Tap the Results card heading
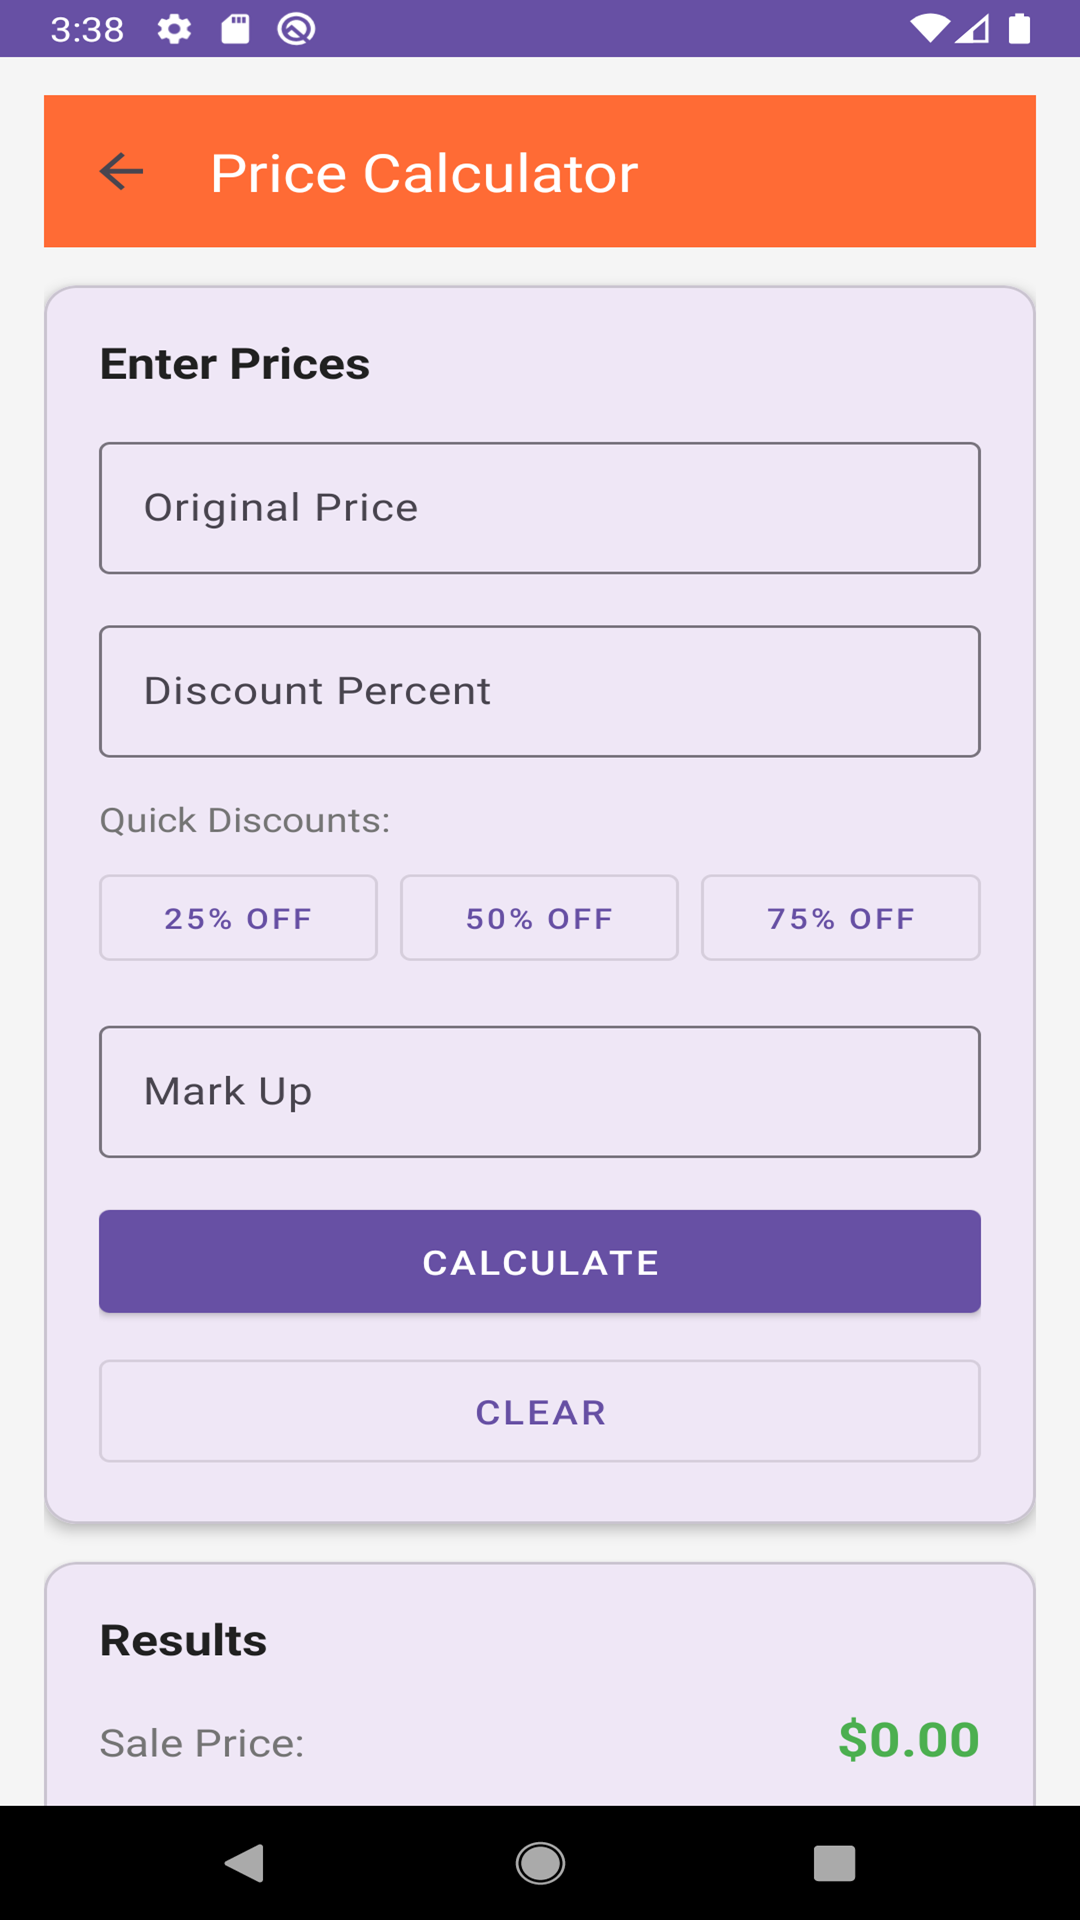This screenshot has height=1920, width=1080. point(183,1640)
